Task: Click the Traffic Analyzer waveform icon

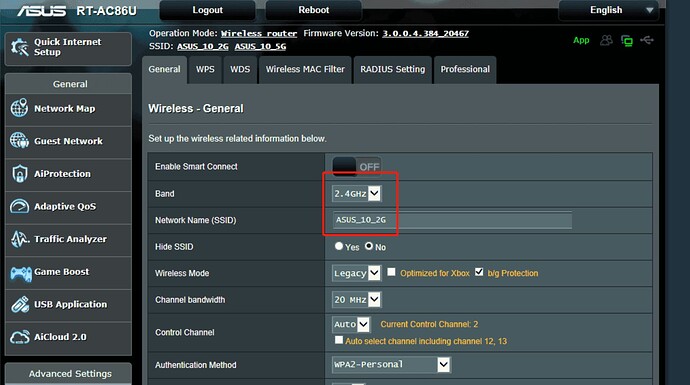Action: [x=20, y=239]
